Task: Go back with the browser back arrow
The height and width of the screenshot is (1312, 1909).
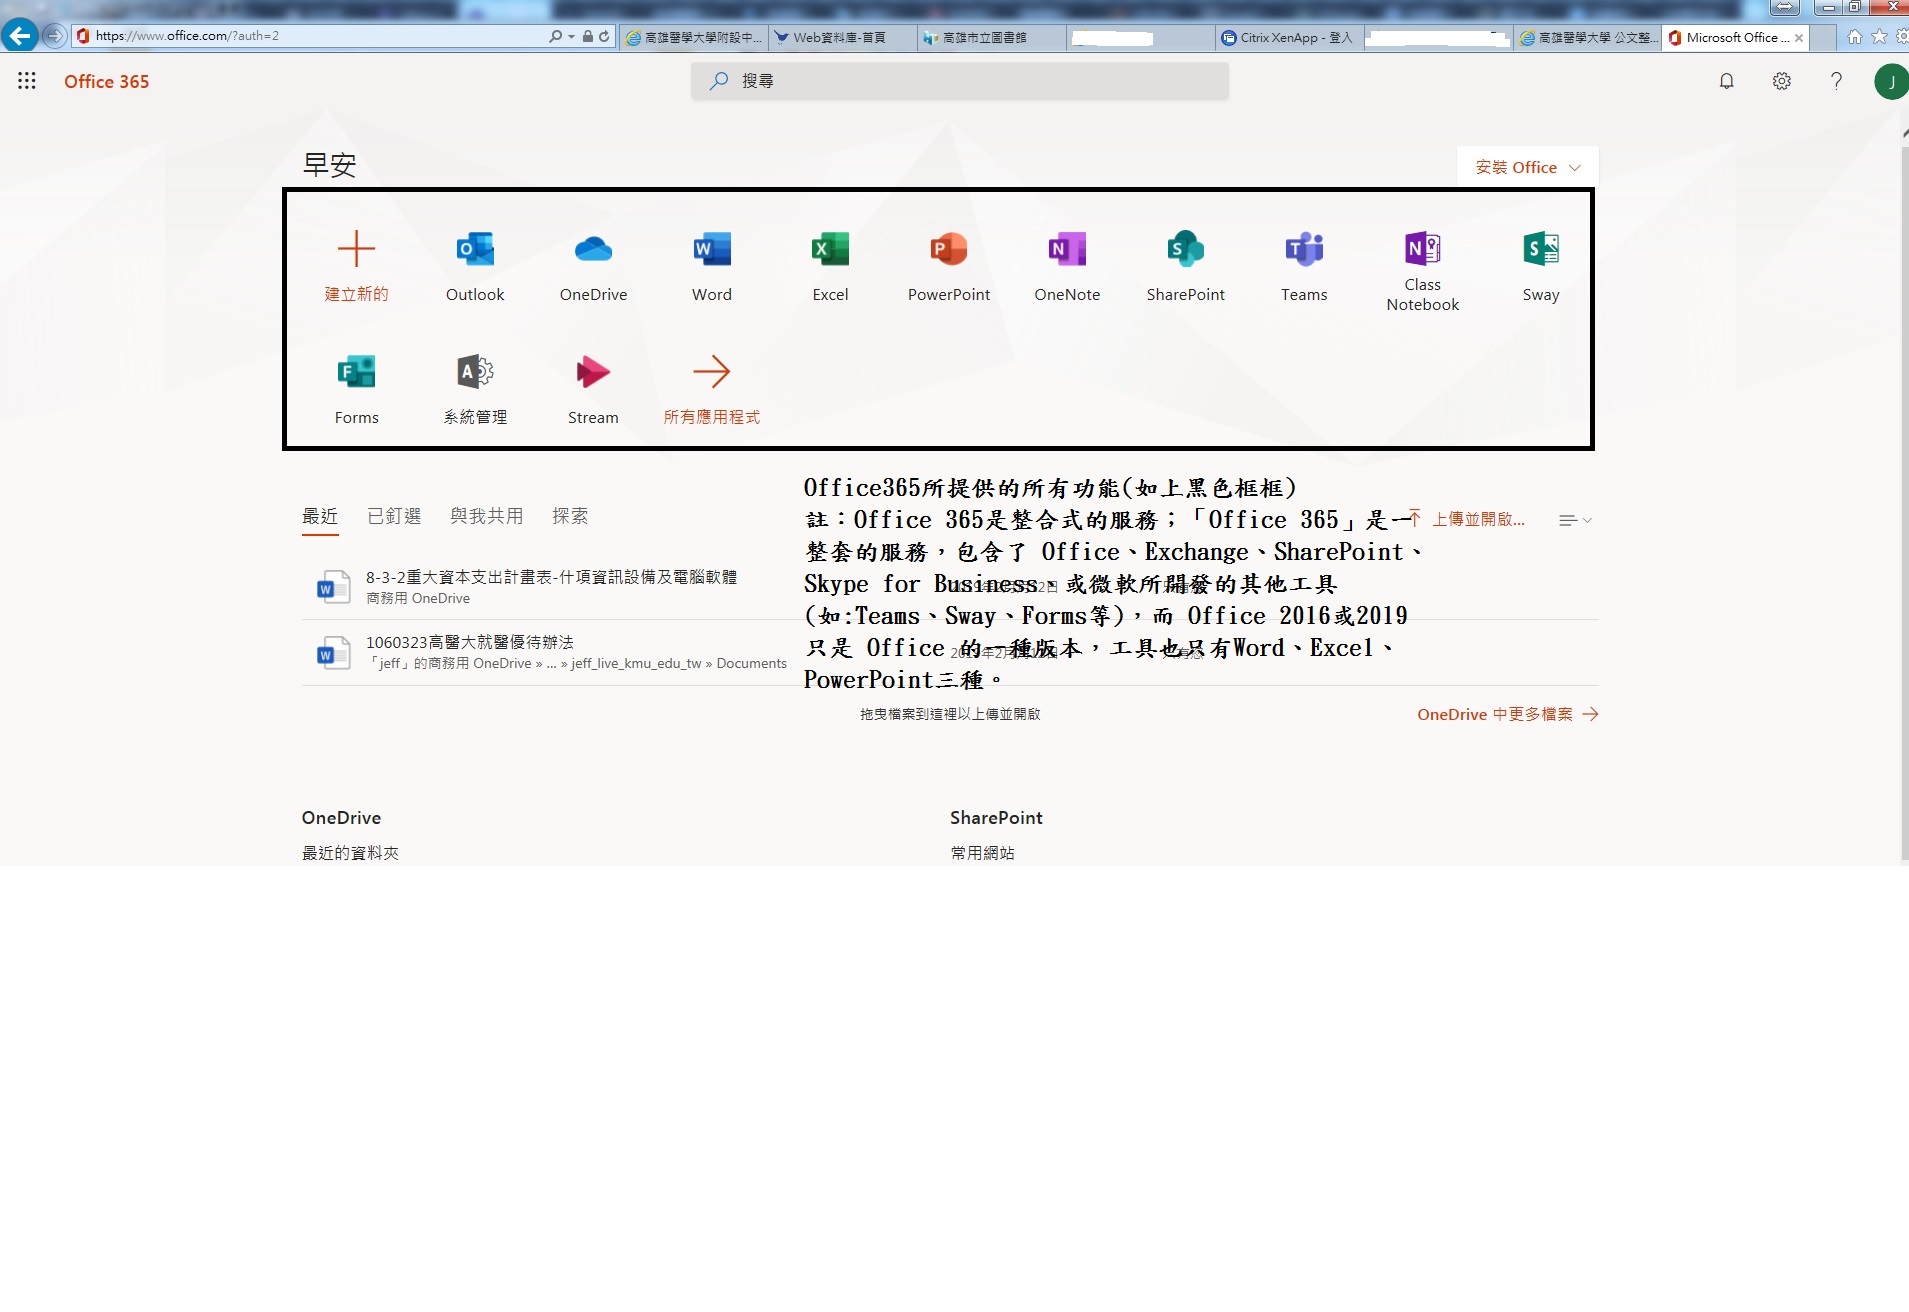Action: (19, 36)
